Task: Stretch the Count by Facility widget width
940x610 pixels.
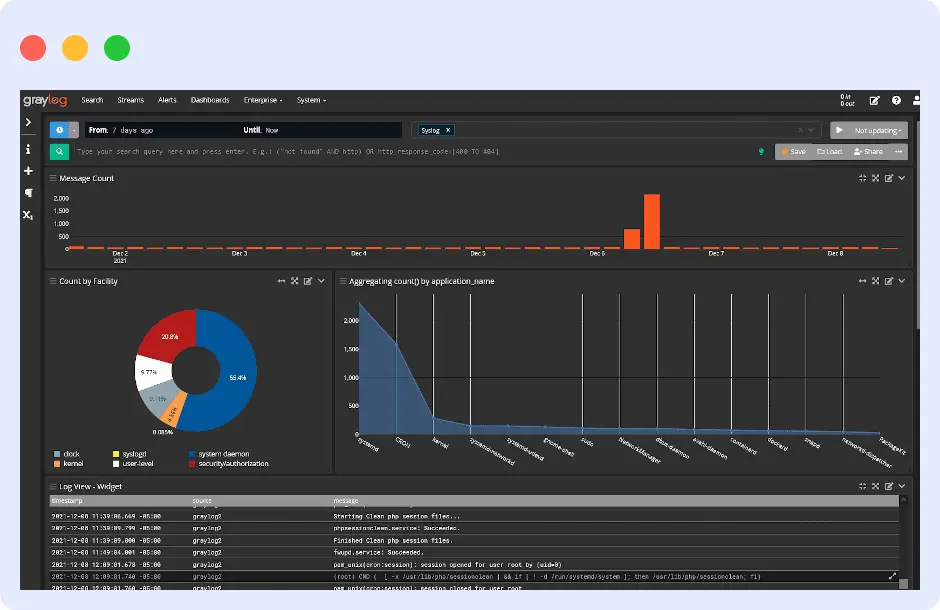Action: coord(281,281)
